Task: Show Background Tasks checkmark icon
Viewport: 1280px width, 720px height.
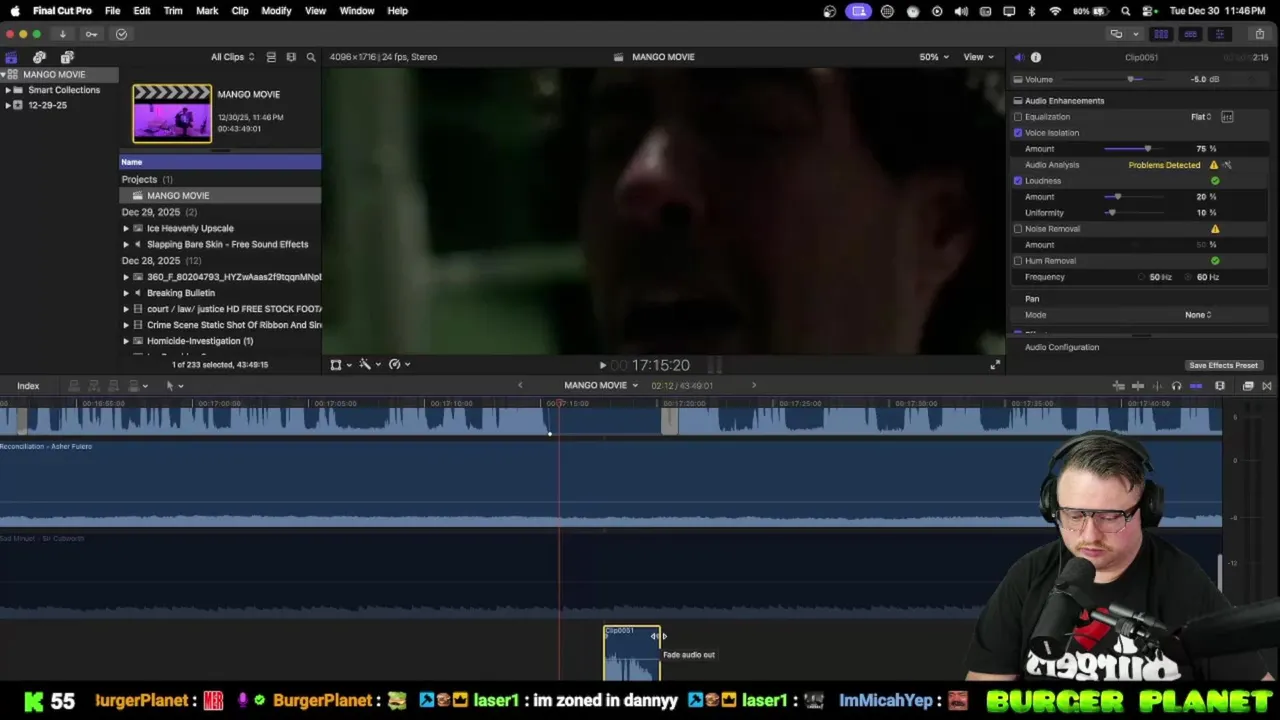Action: point(121,34)
